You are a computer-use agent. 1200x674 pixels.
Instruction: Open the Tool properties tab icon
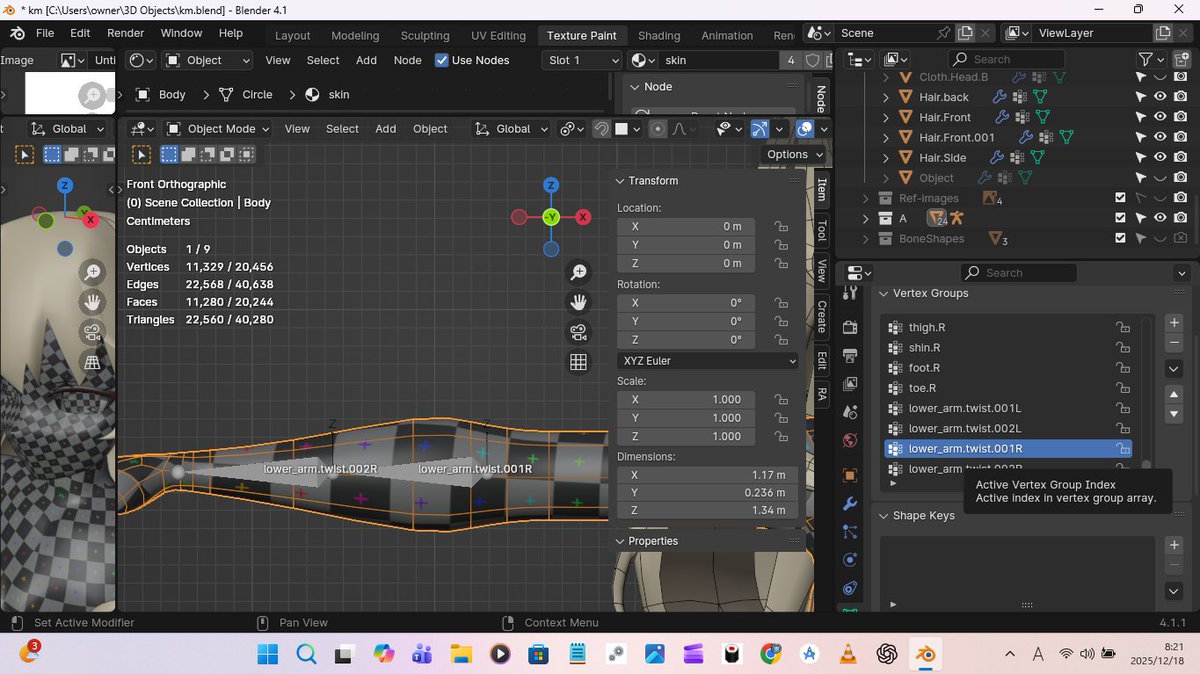(850, 294)
